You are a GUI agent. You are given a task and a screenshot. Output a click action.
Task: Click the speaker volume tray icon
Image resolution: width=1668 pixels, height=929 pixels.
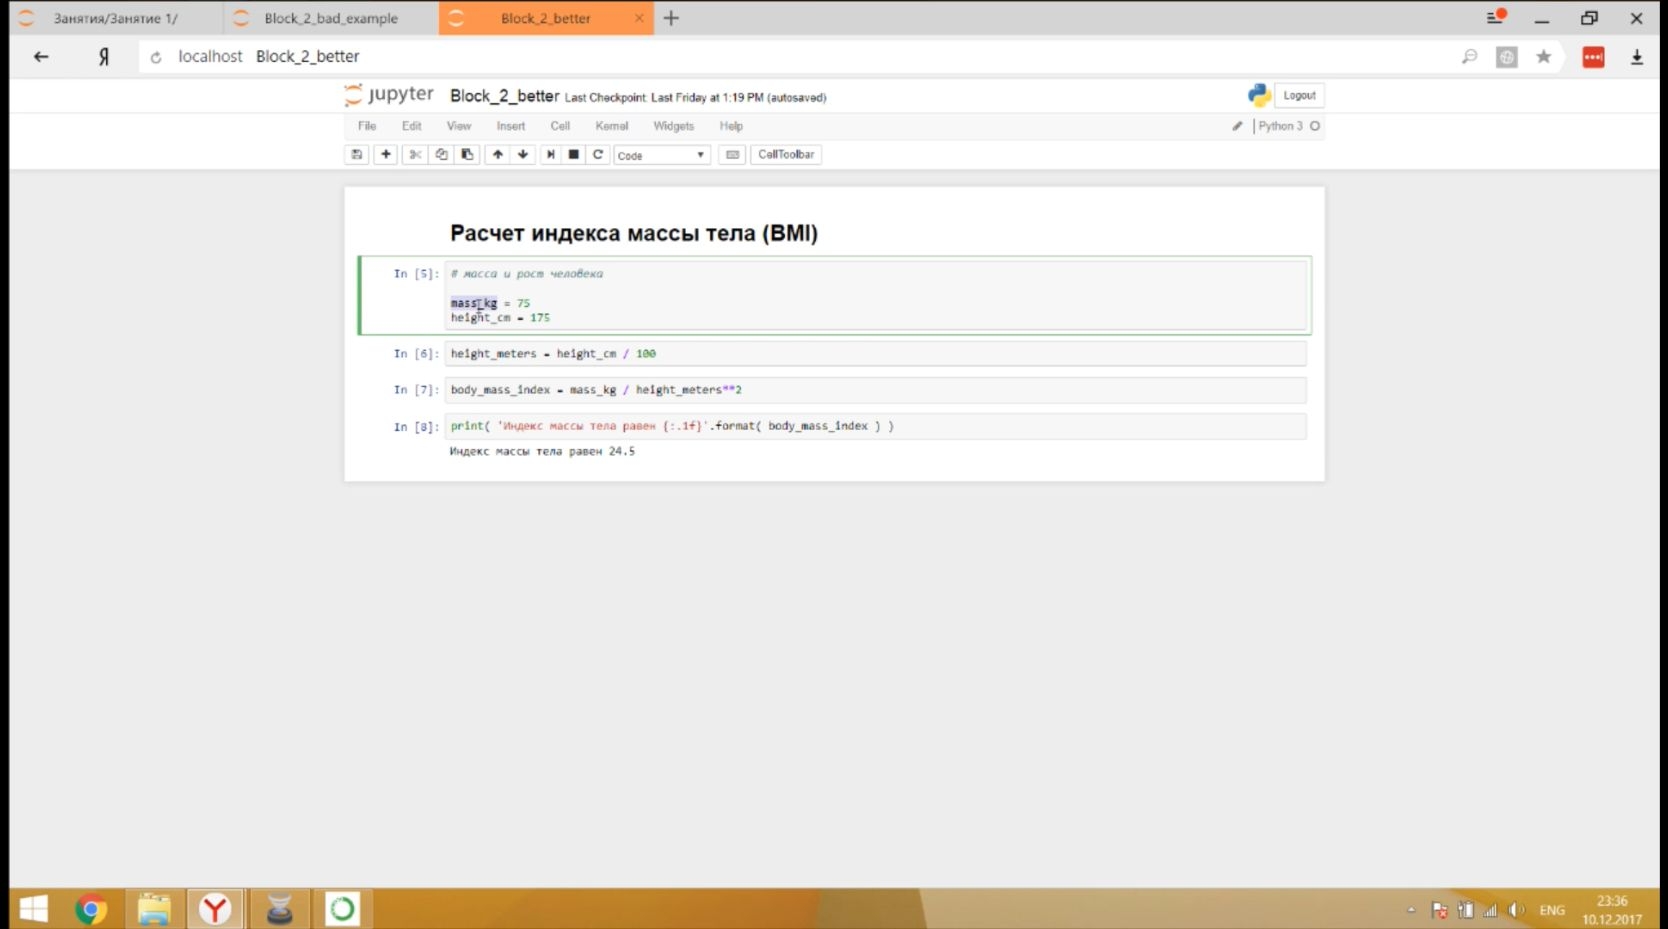click(x=1516, y=910)
